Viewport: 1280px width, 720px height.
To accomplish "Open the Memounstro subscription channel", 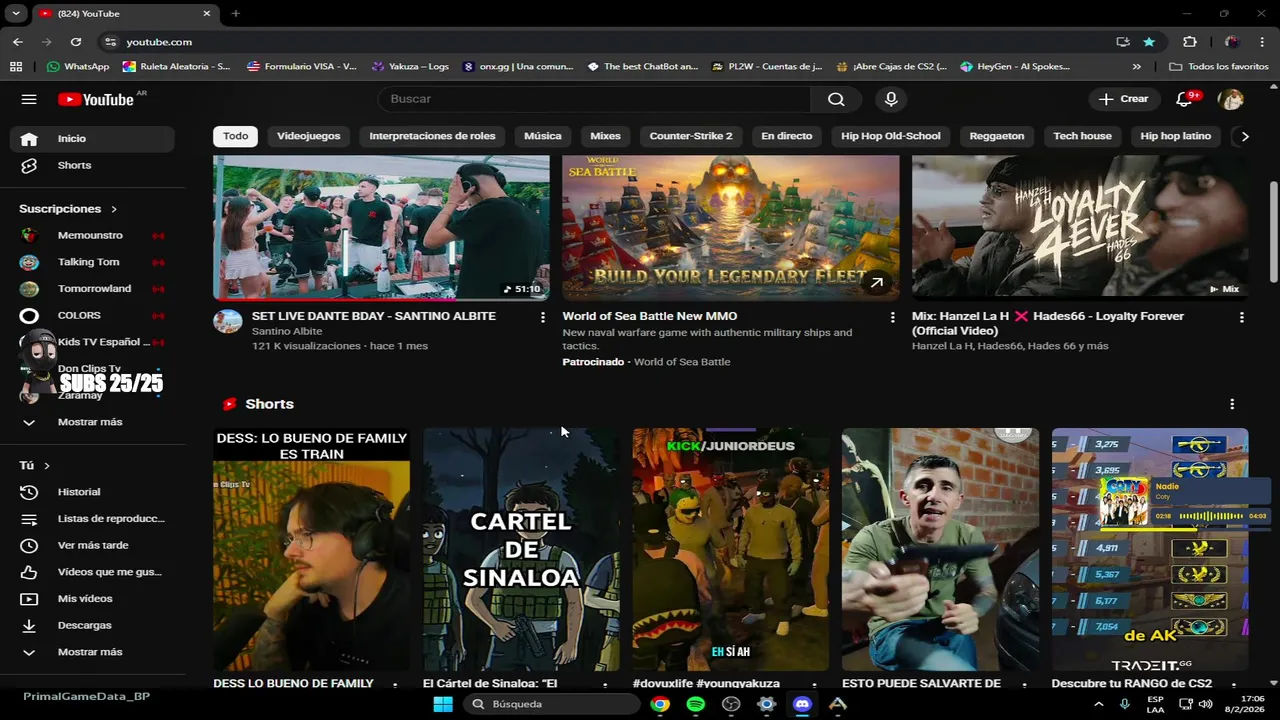I will pos(92,235).
